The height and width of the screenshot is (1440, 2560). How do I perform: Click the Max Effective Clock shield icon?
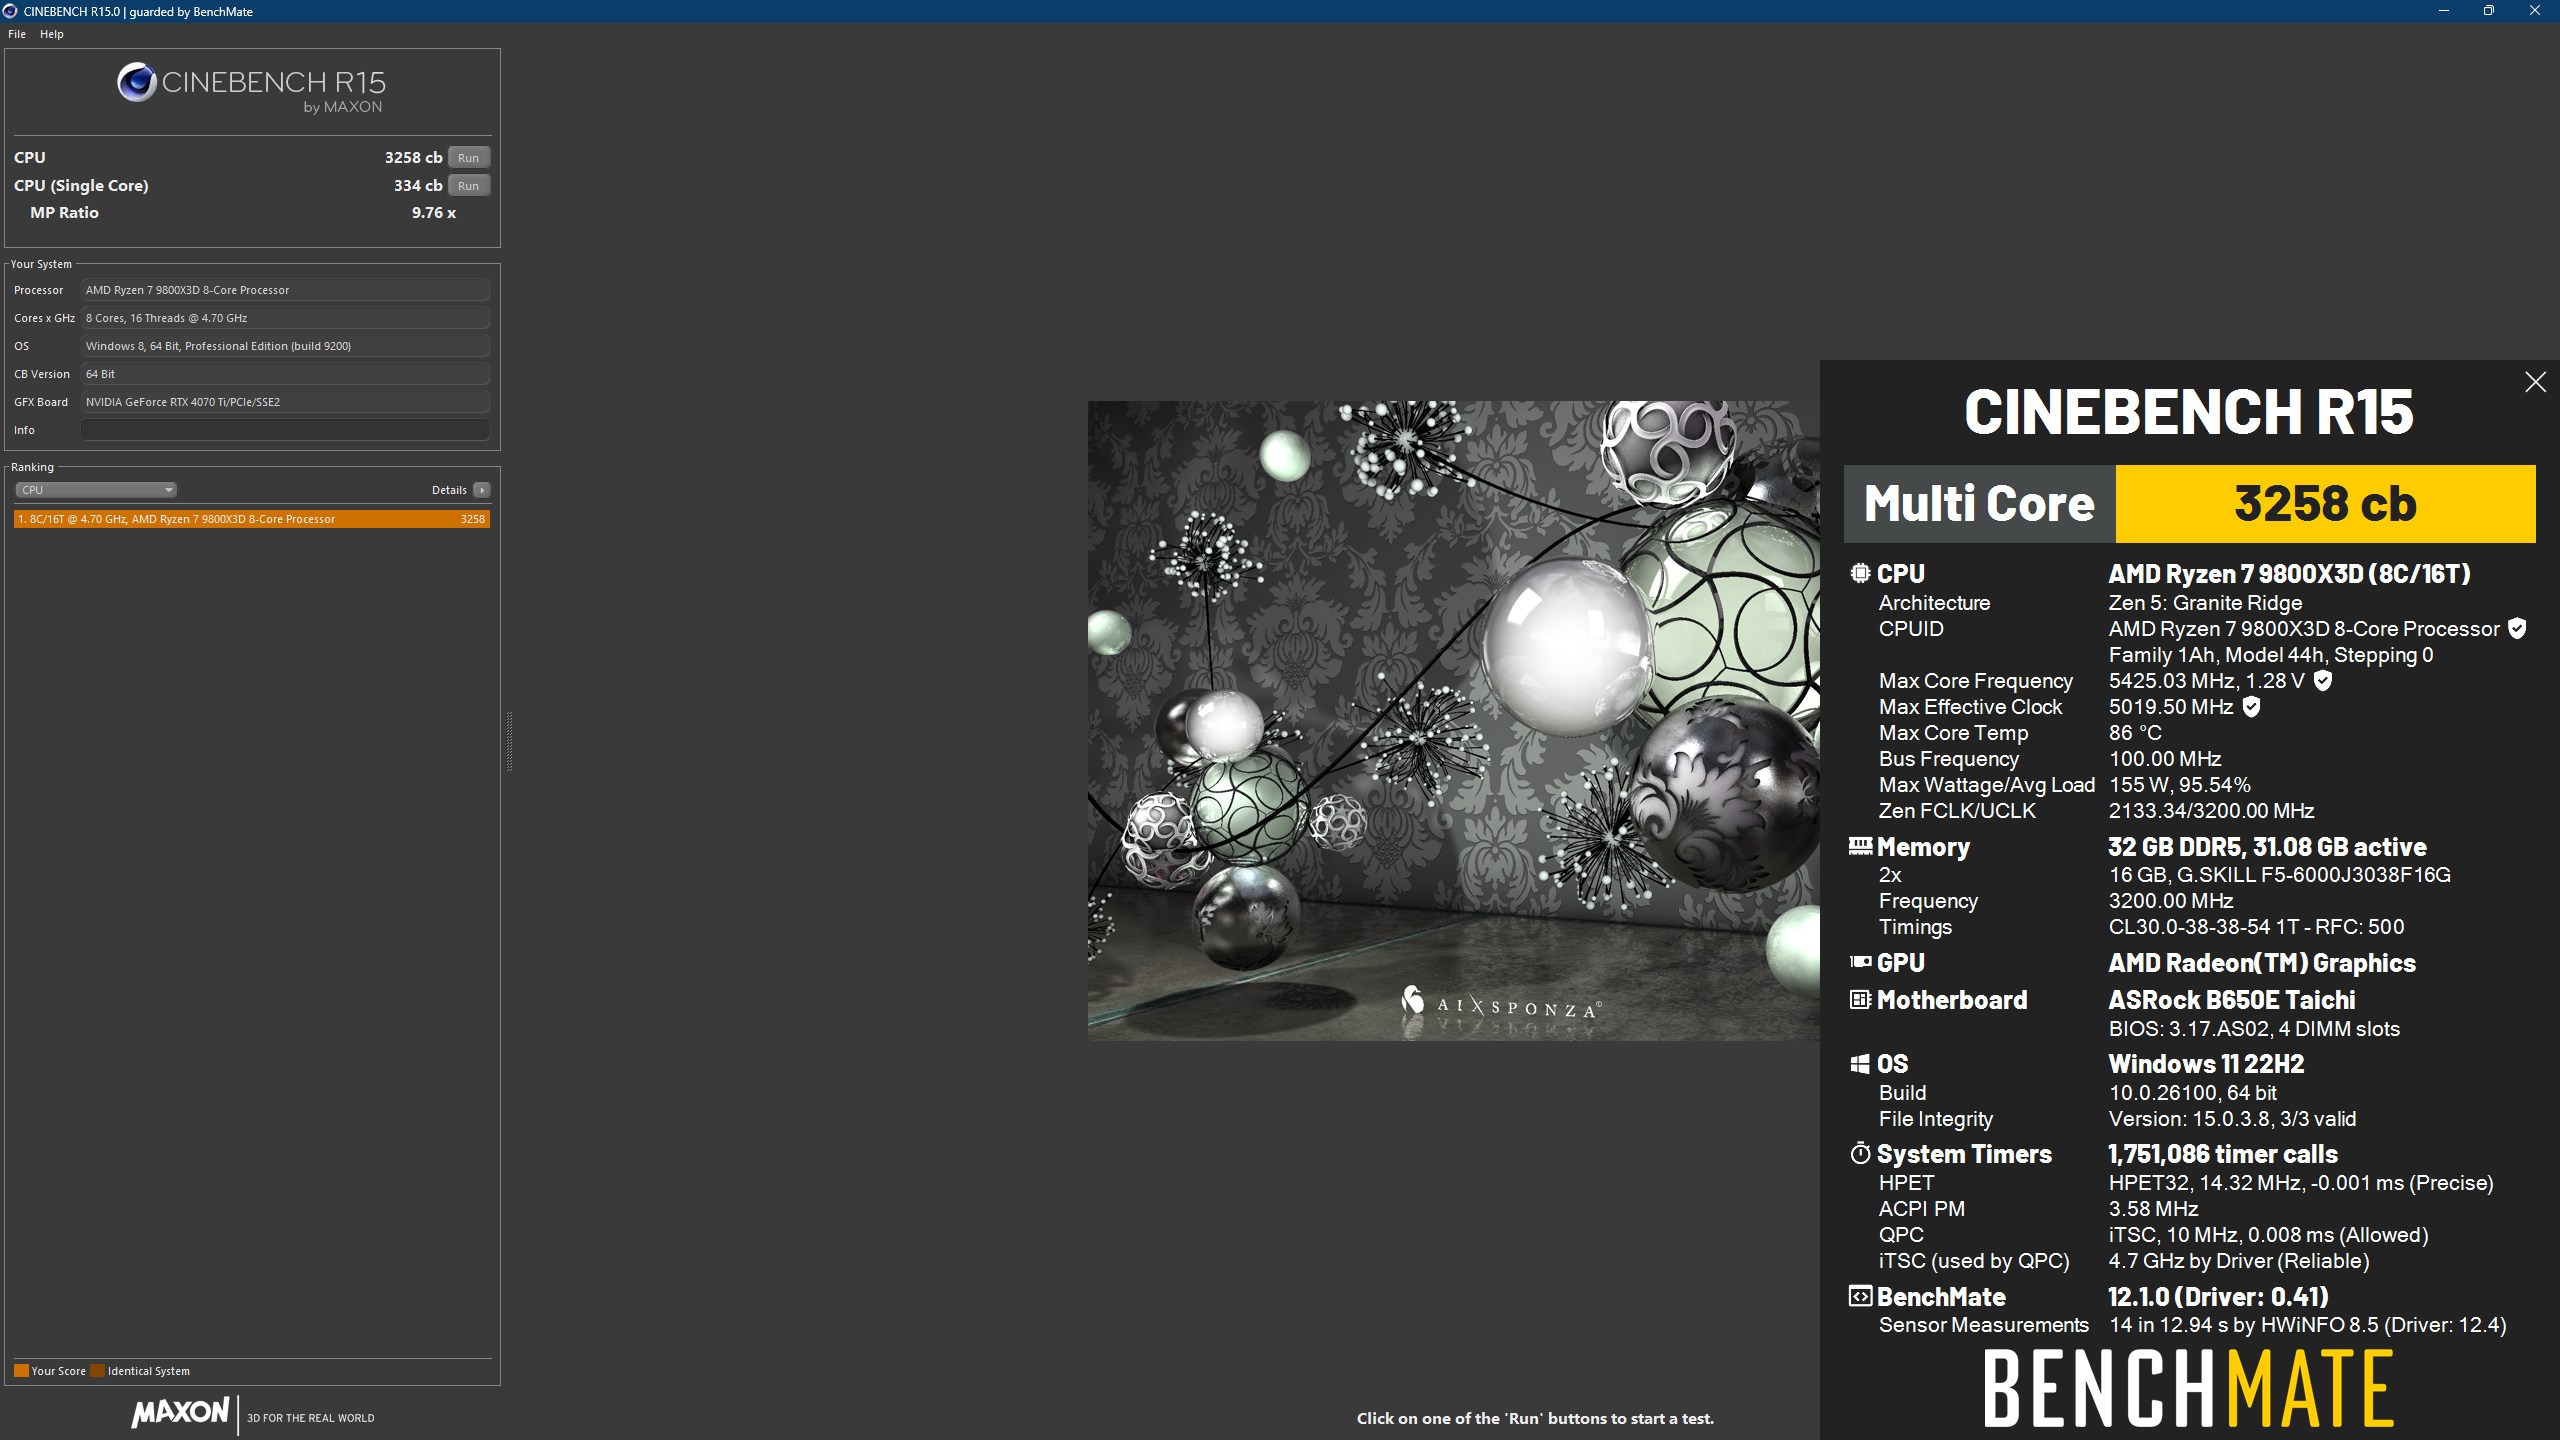tap(2251, 707)
